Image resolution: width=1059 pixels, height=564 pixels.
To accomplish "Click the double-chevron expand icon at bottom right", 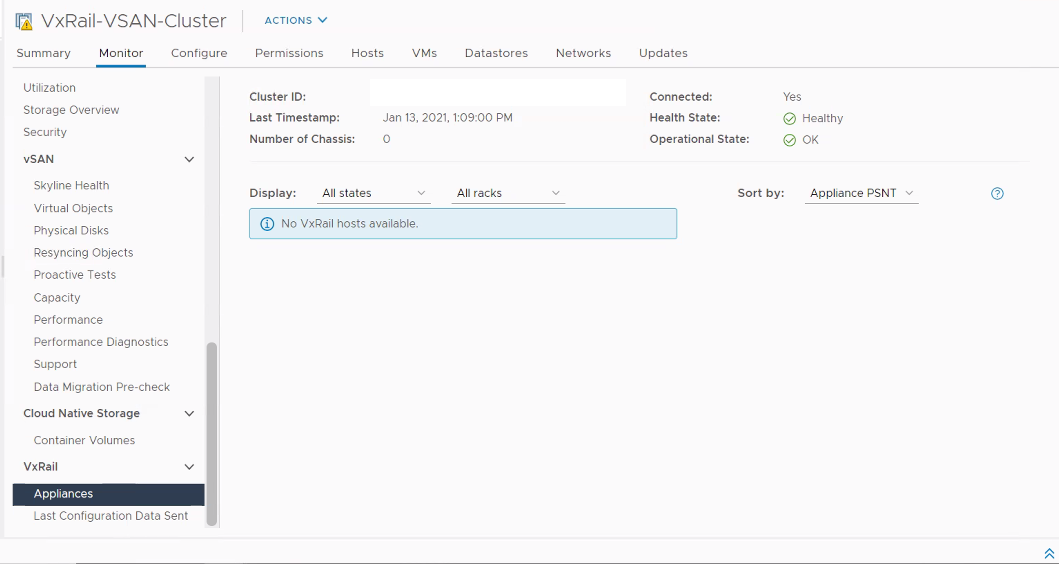I will (x=1049, y=553).
